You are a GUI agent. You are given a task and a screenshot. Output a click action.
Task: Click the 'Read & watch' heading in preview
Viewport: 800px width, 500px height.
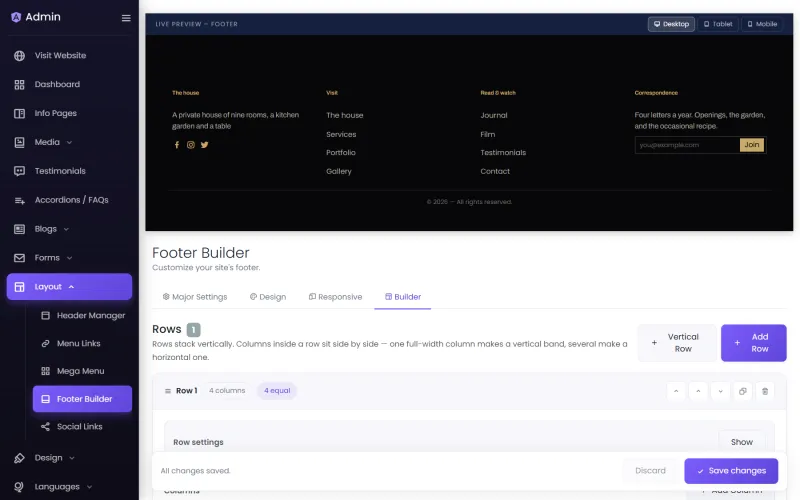pos(498,93)
